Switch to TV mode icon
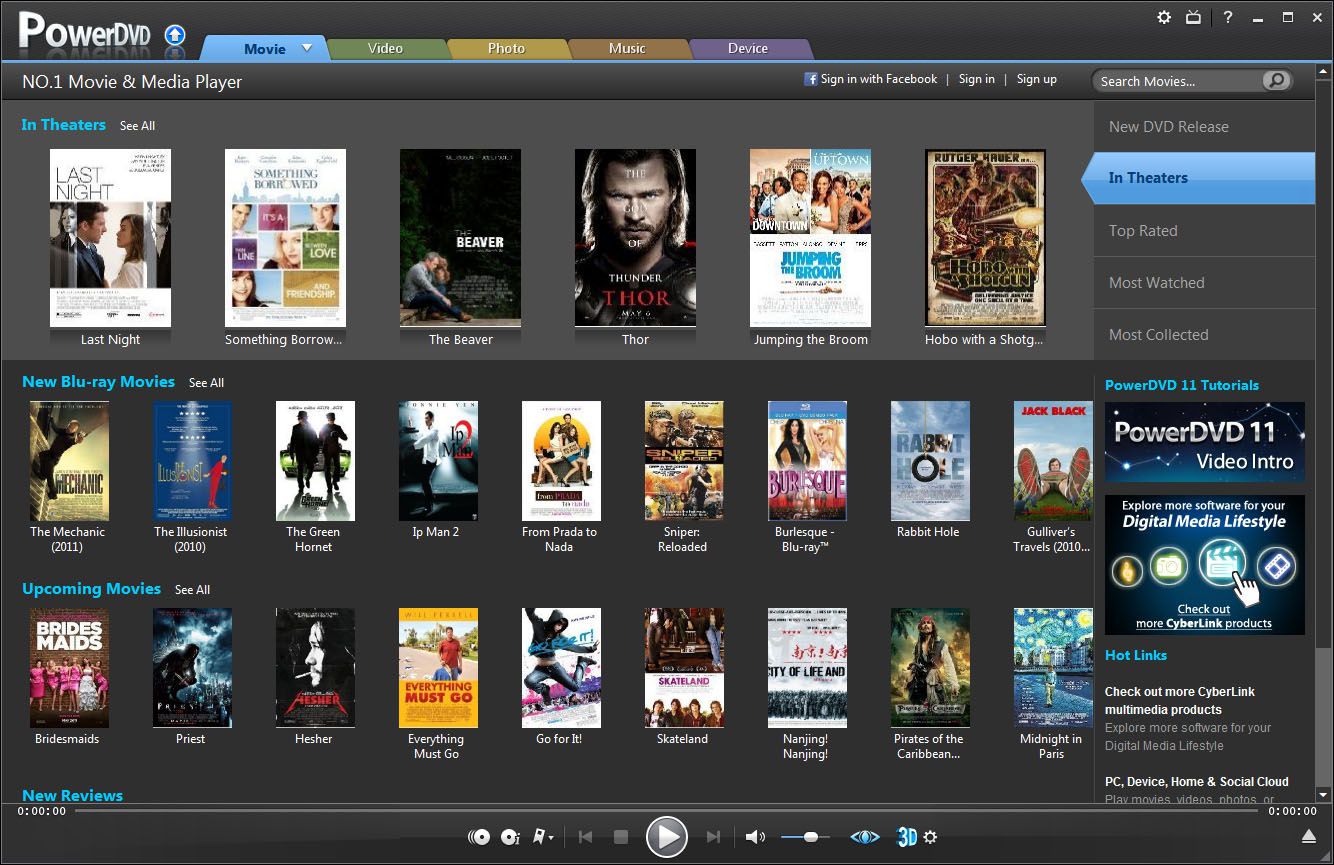 pyautogui.click(x=1193, y=17)
